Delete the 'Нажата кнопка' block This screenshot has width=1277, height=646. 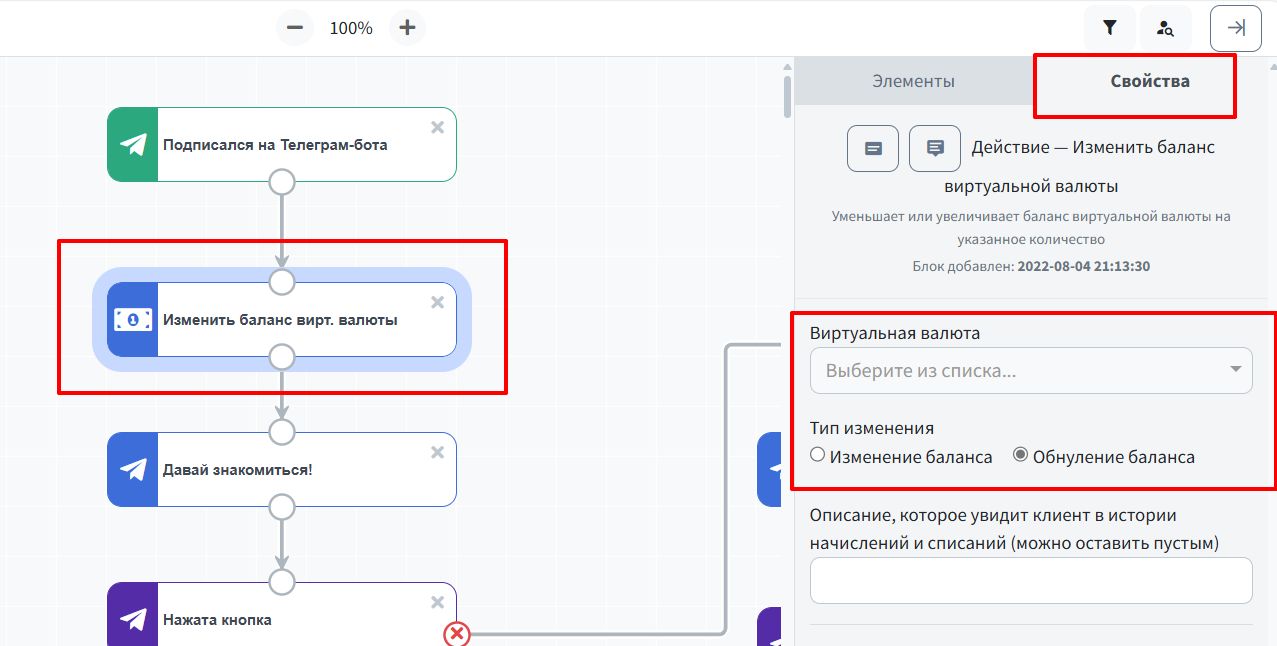tap(437, 602)
